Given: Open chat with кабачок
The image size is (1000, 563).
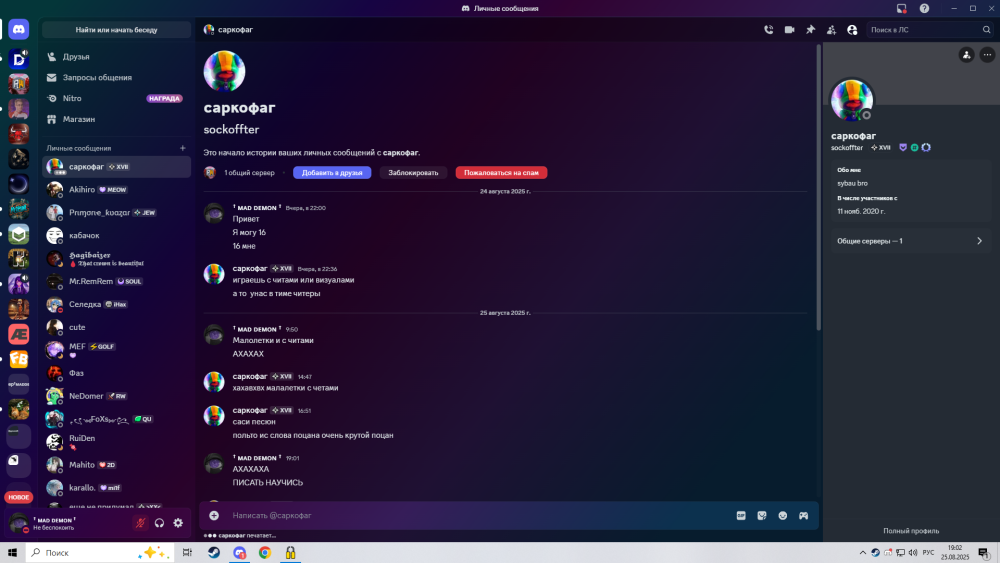Looking at the screenshot, I should tap(116, 235).
